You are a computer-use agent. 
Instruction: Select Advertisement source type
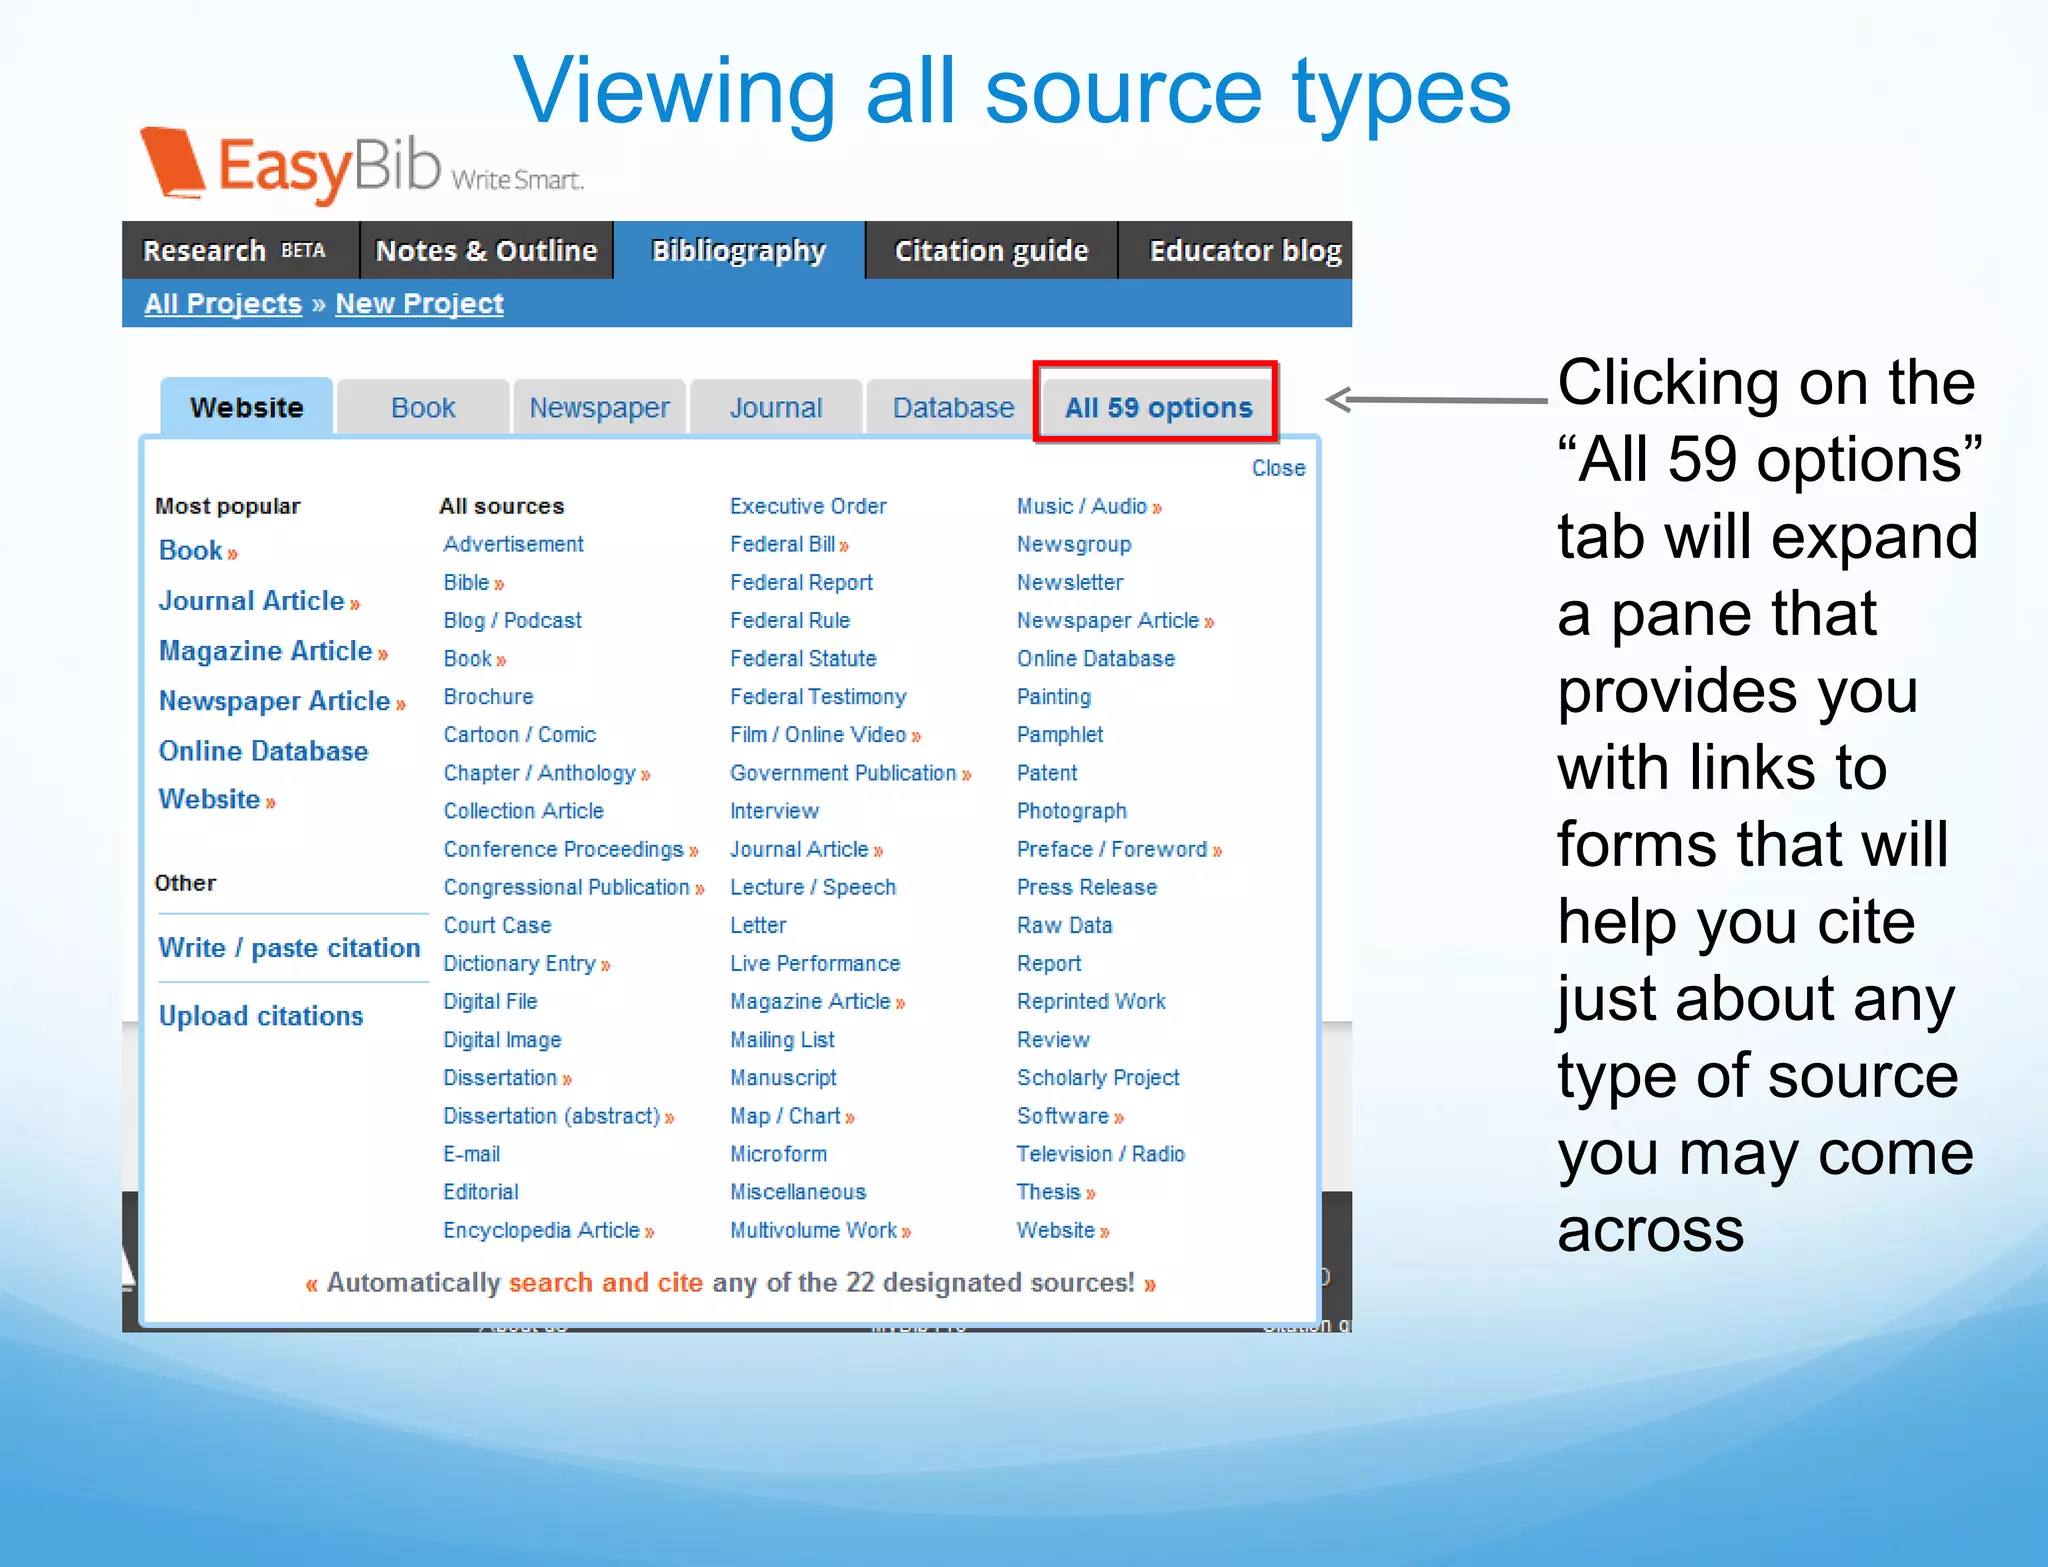pyautogui.click(x=513, y=544)
